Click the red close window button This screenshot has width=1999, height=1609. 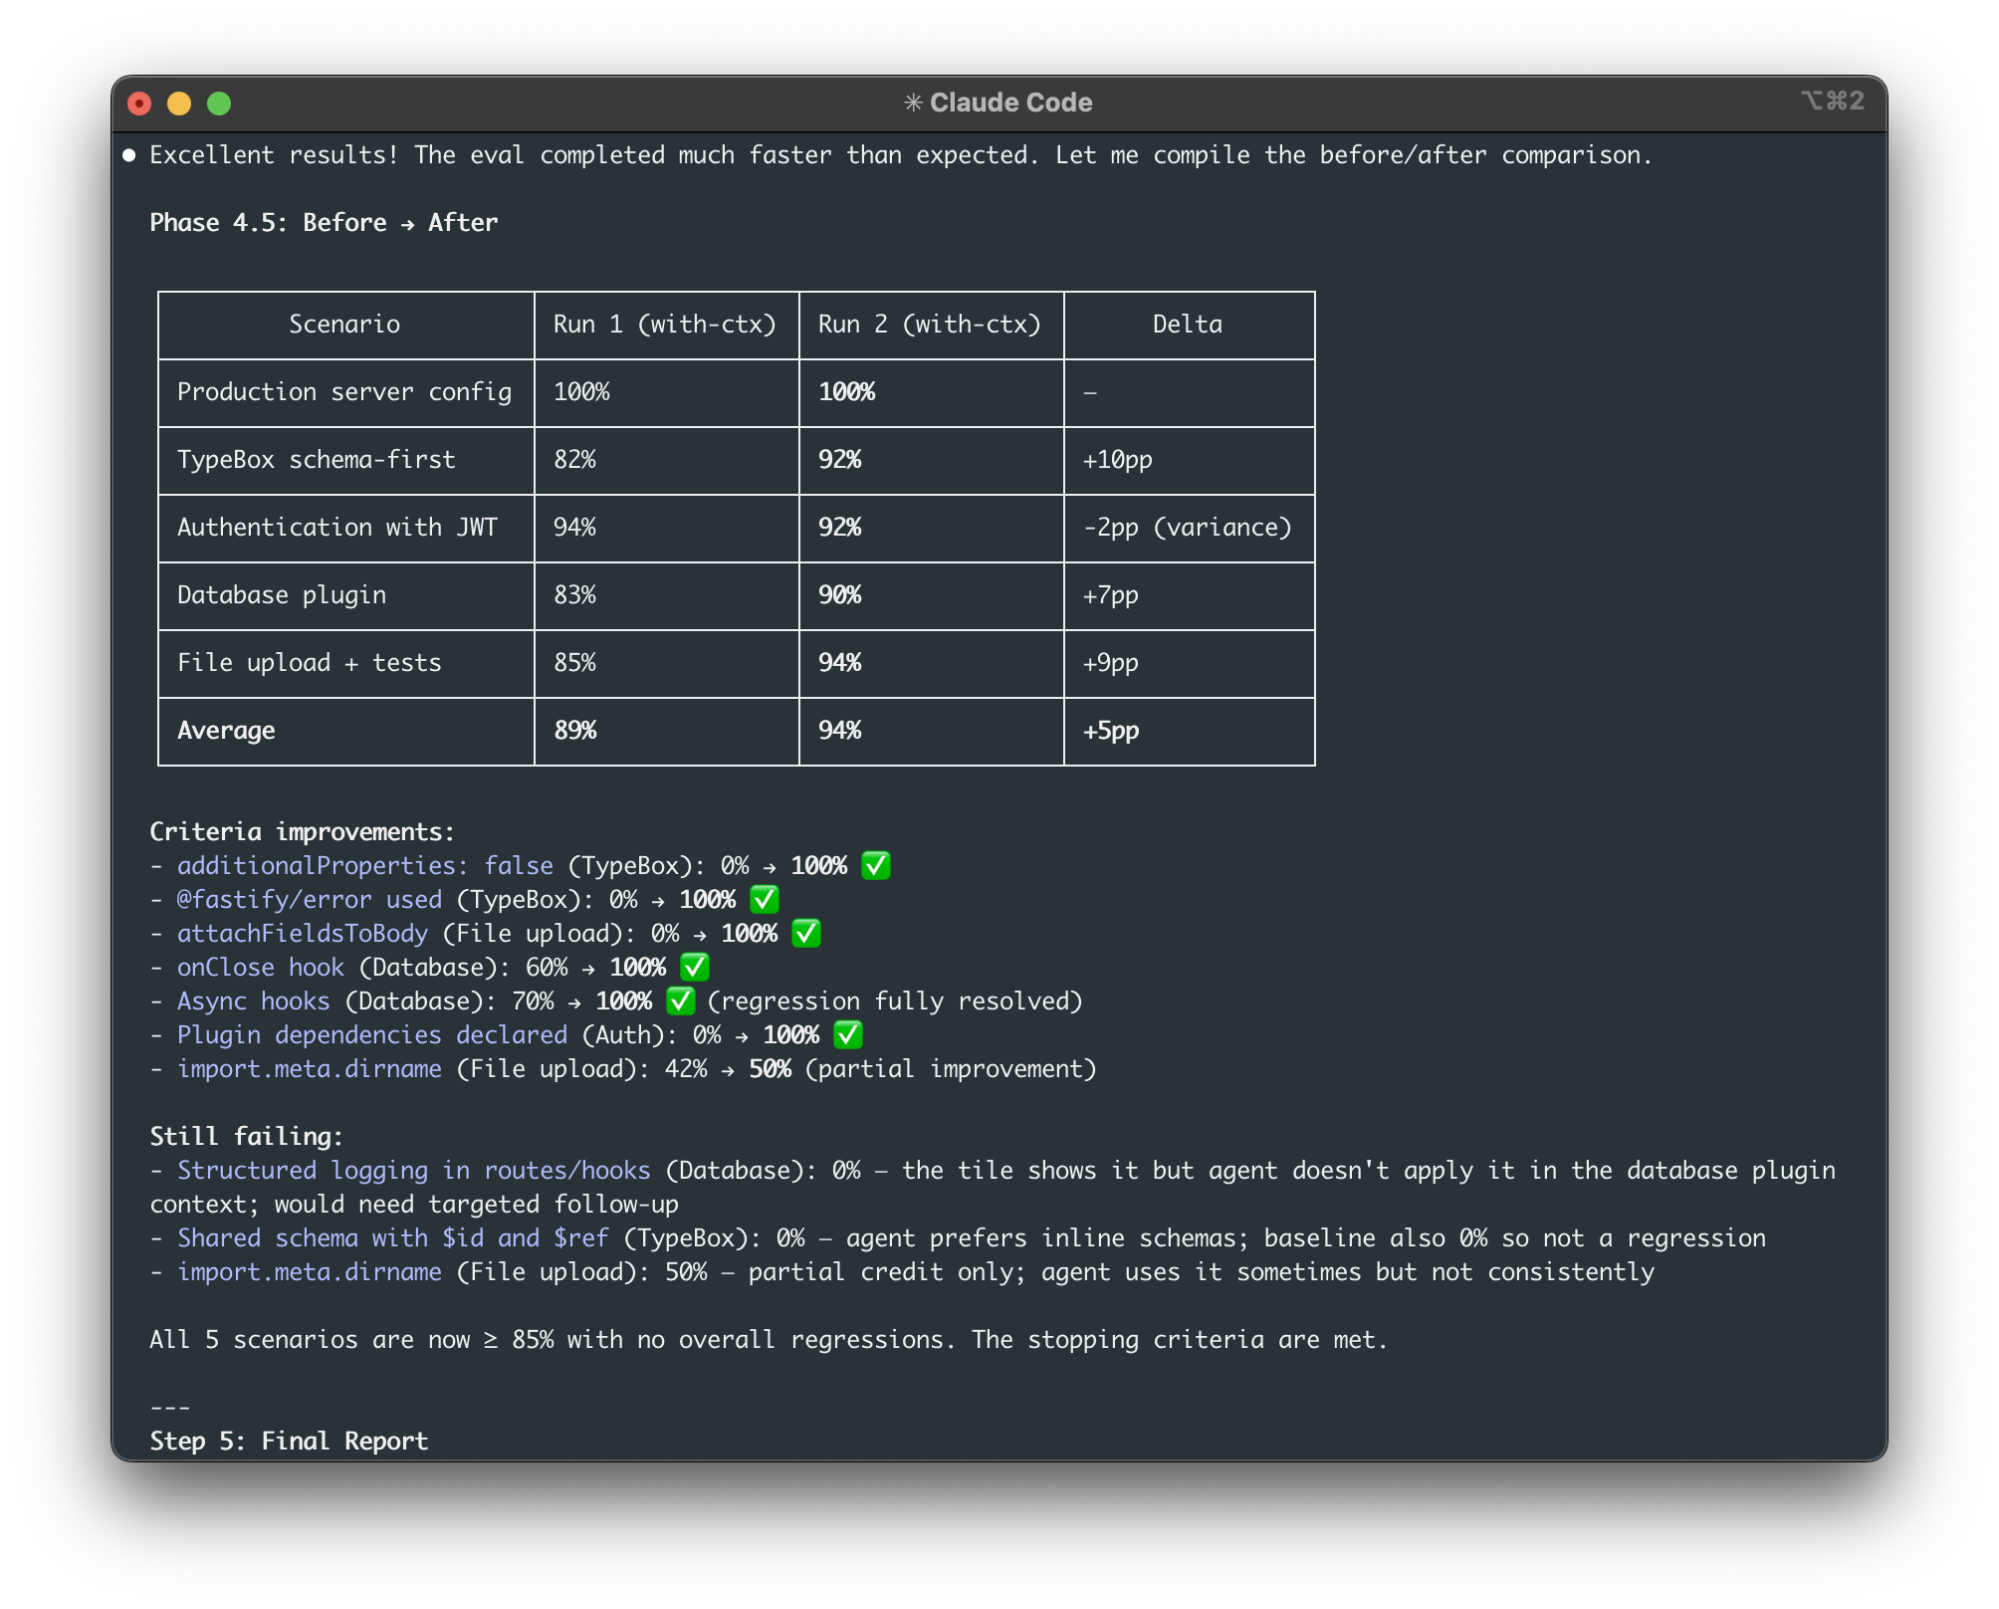pos(140,104)
